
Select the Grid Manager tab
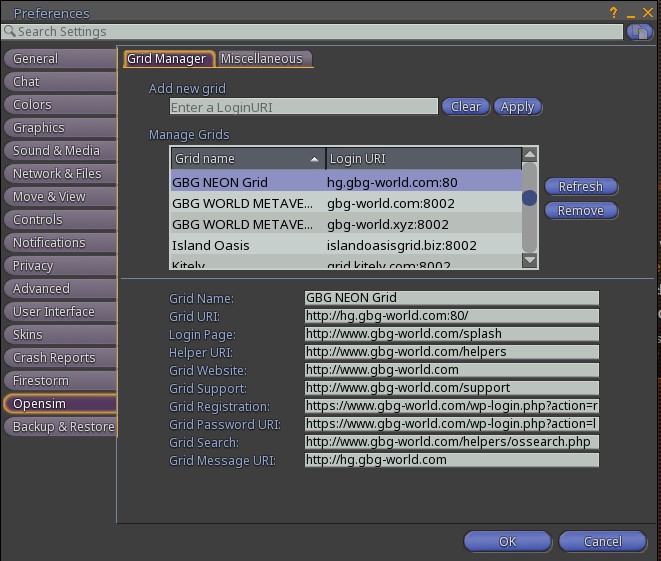point(167,59)
